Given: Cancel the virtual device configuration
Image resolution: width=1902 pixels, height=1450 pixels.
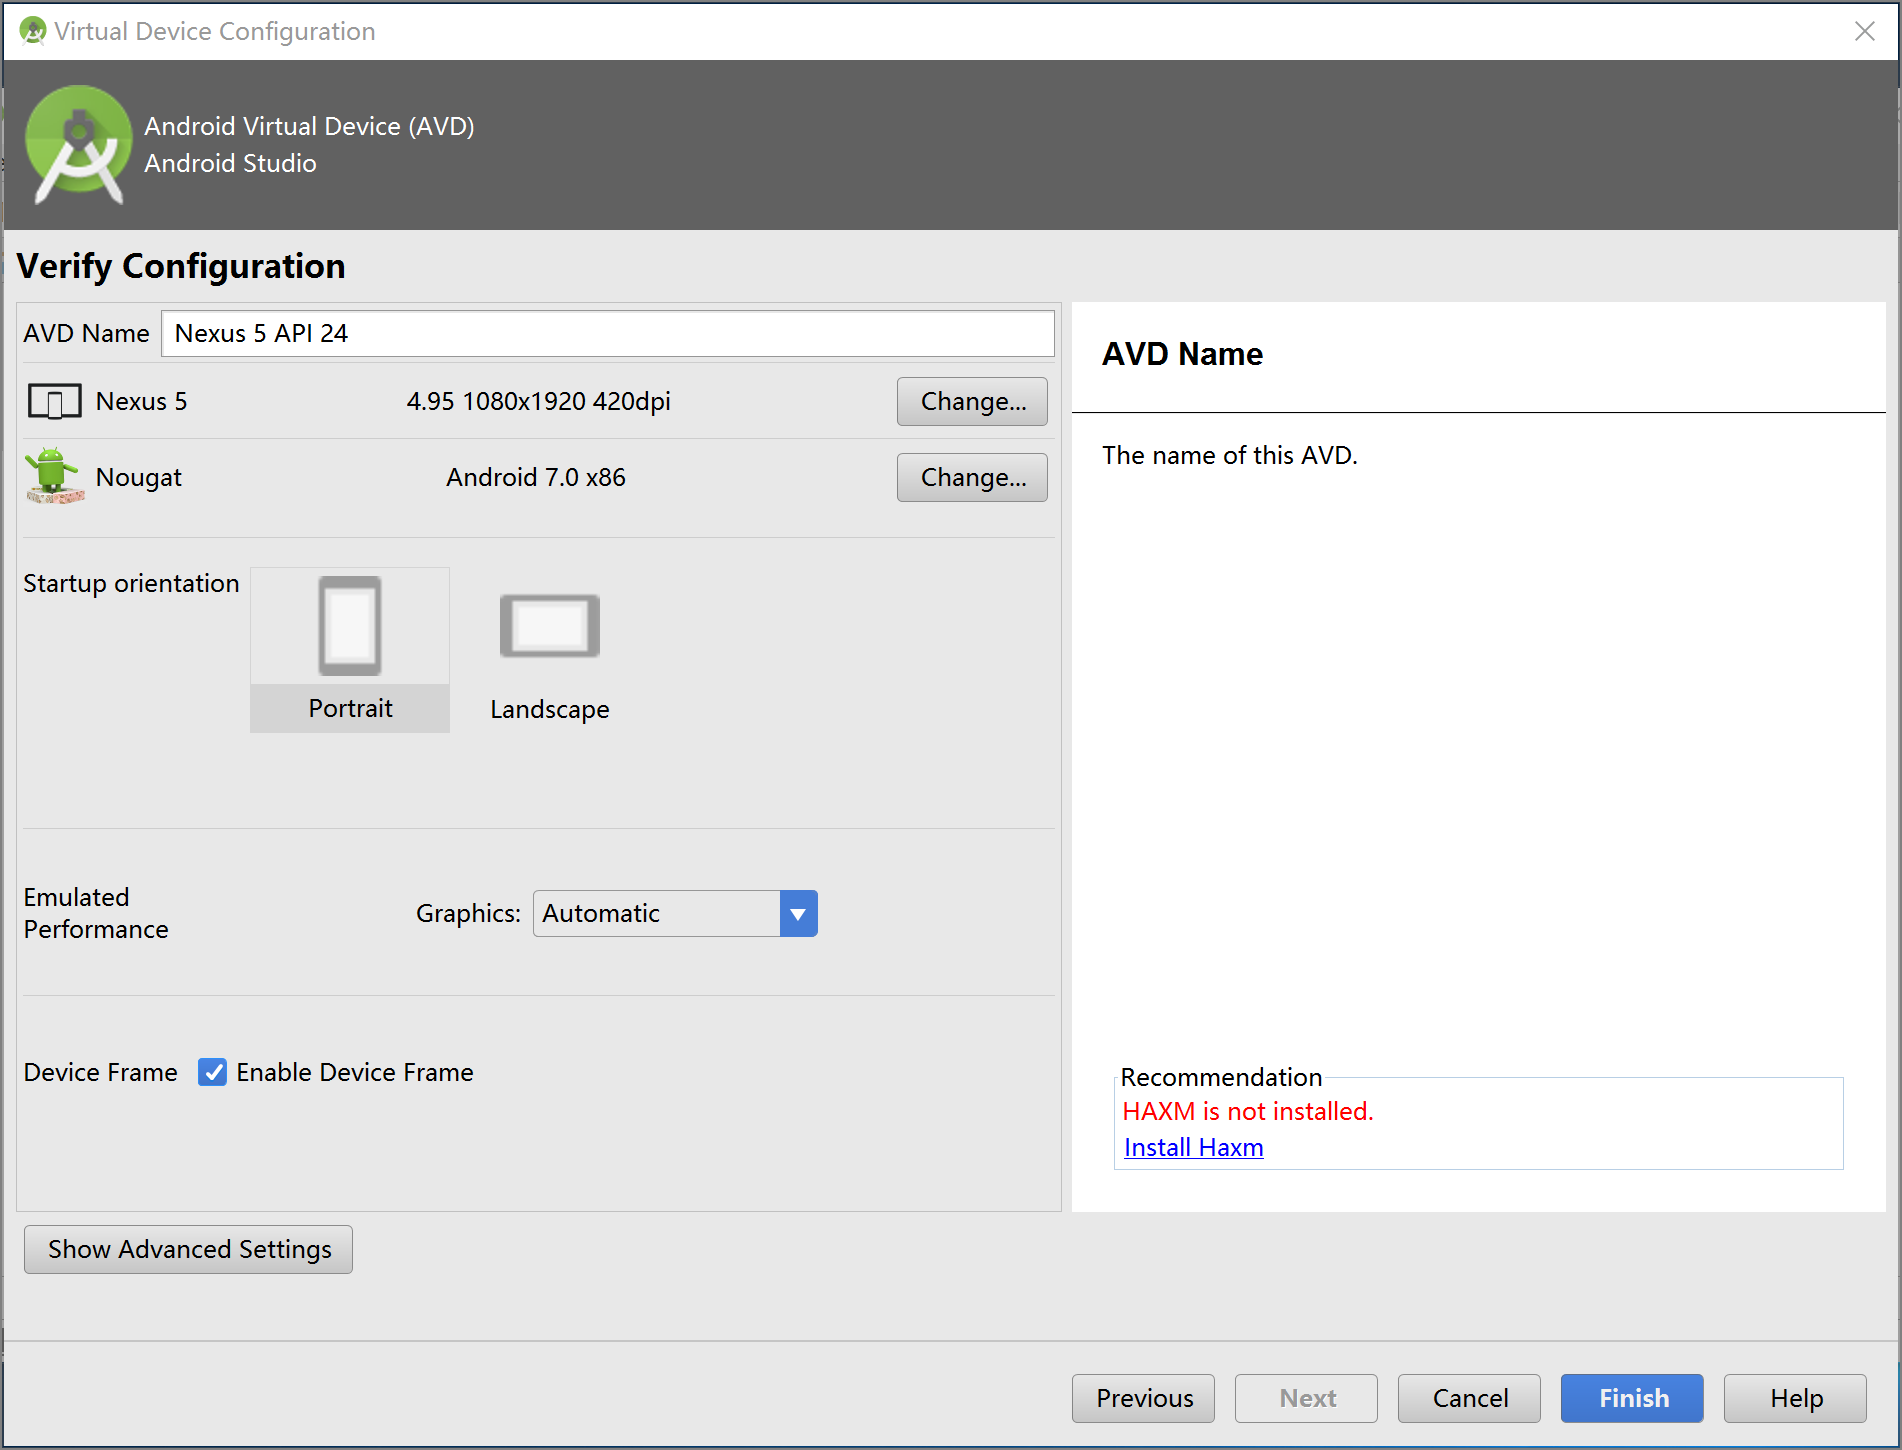Looking at the screenshot, I should [1469, 1398].
